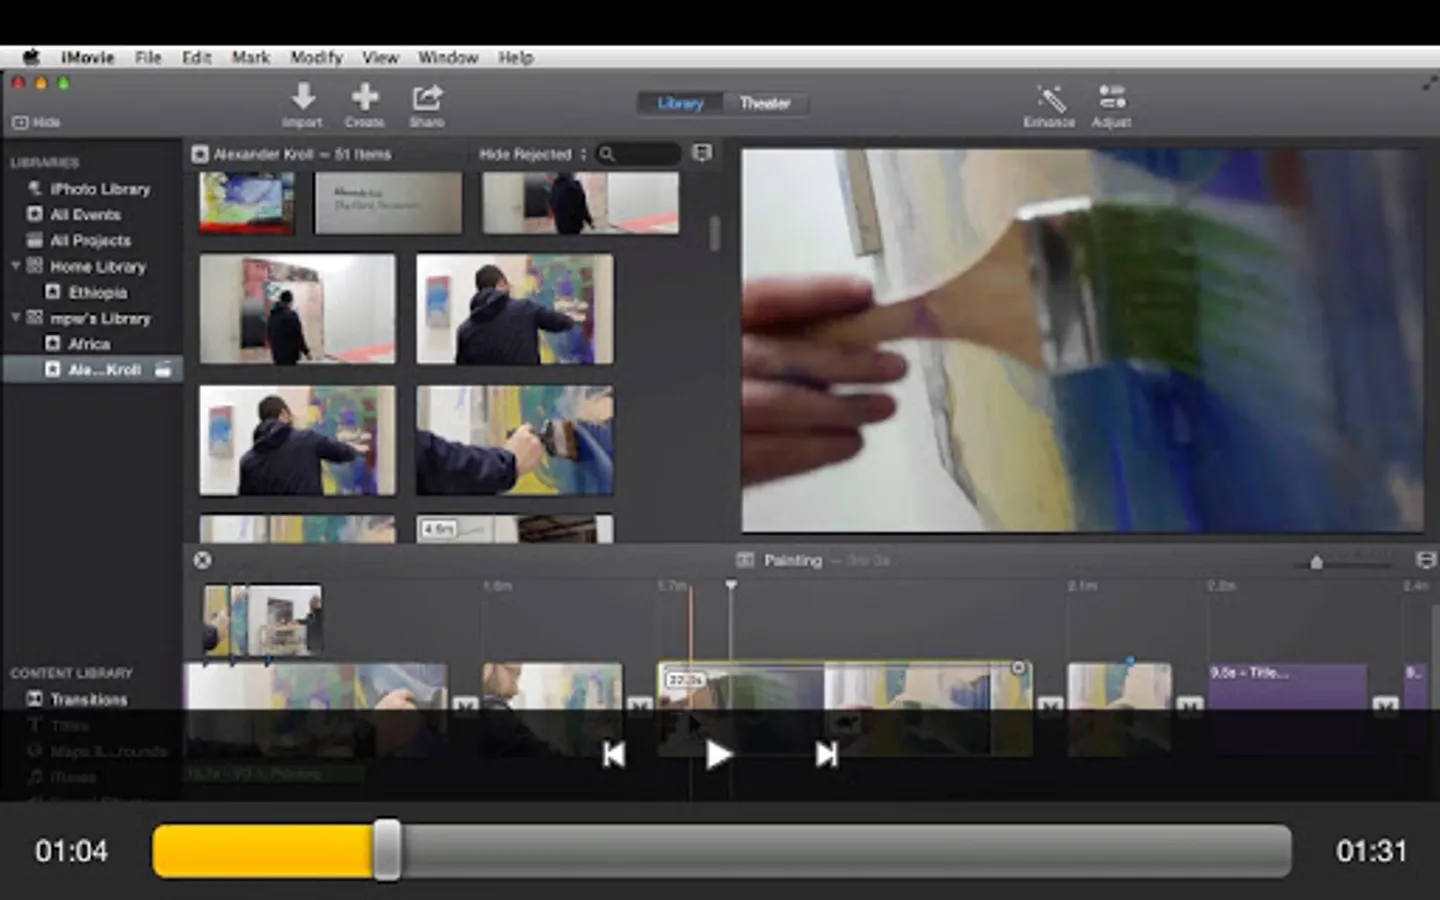
Task: Open the Hide Rejected dropdown
Action: (x=530, y=154)
